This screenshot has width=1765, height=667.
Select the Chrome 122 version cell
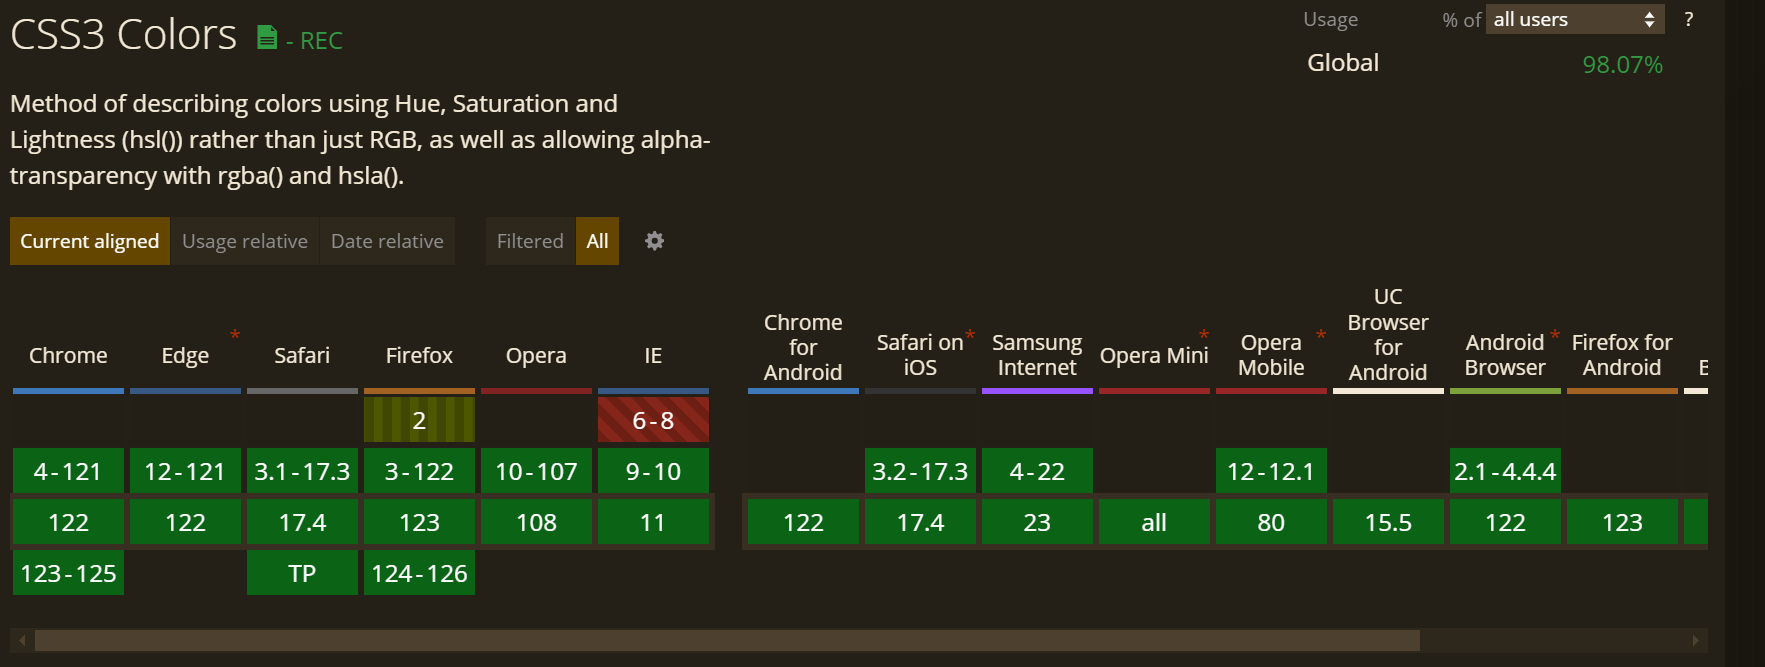point(68,521)
